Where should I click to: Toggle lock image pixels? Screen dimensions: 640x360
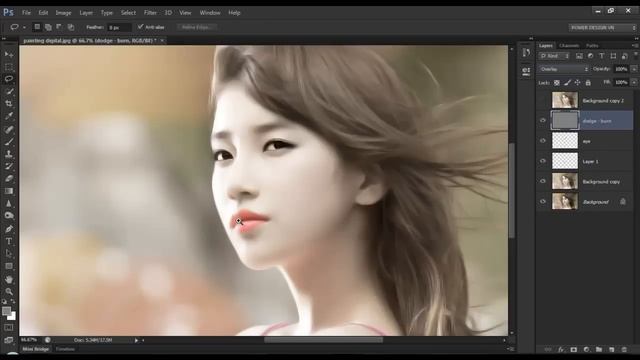pyautogui.click(x=567, y=82)
